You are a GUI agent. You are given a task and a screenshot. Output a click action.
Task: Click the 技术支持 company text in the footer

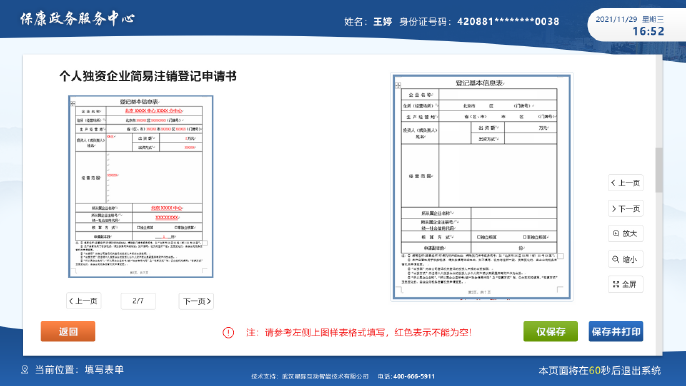310,376
